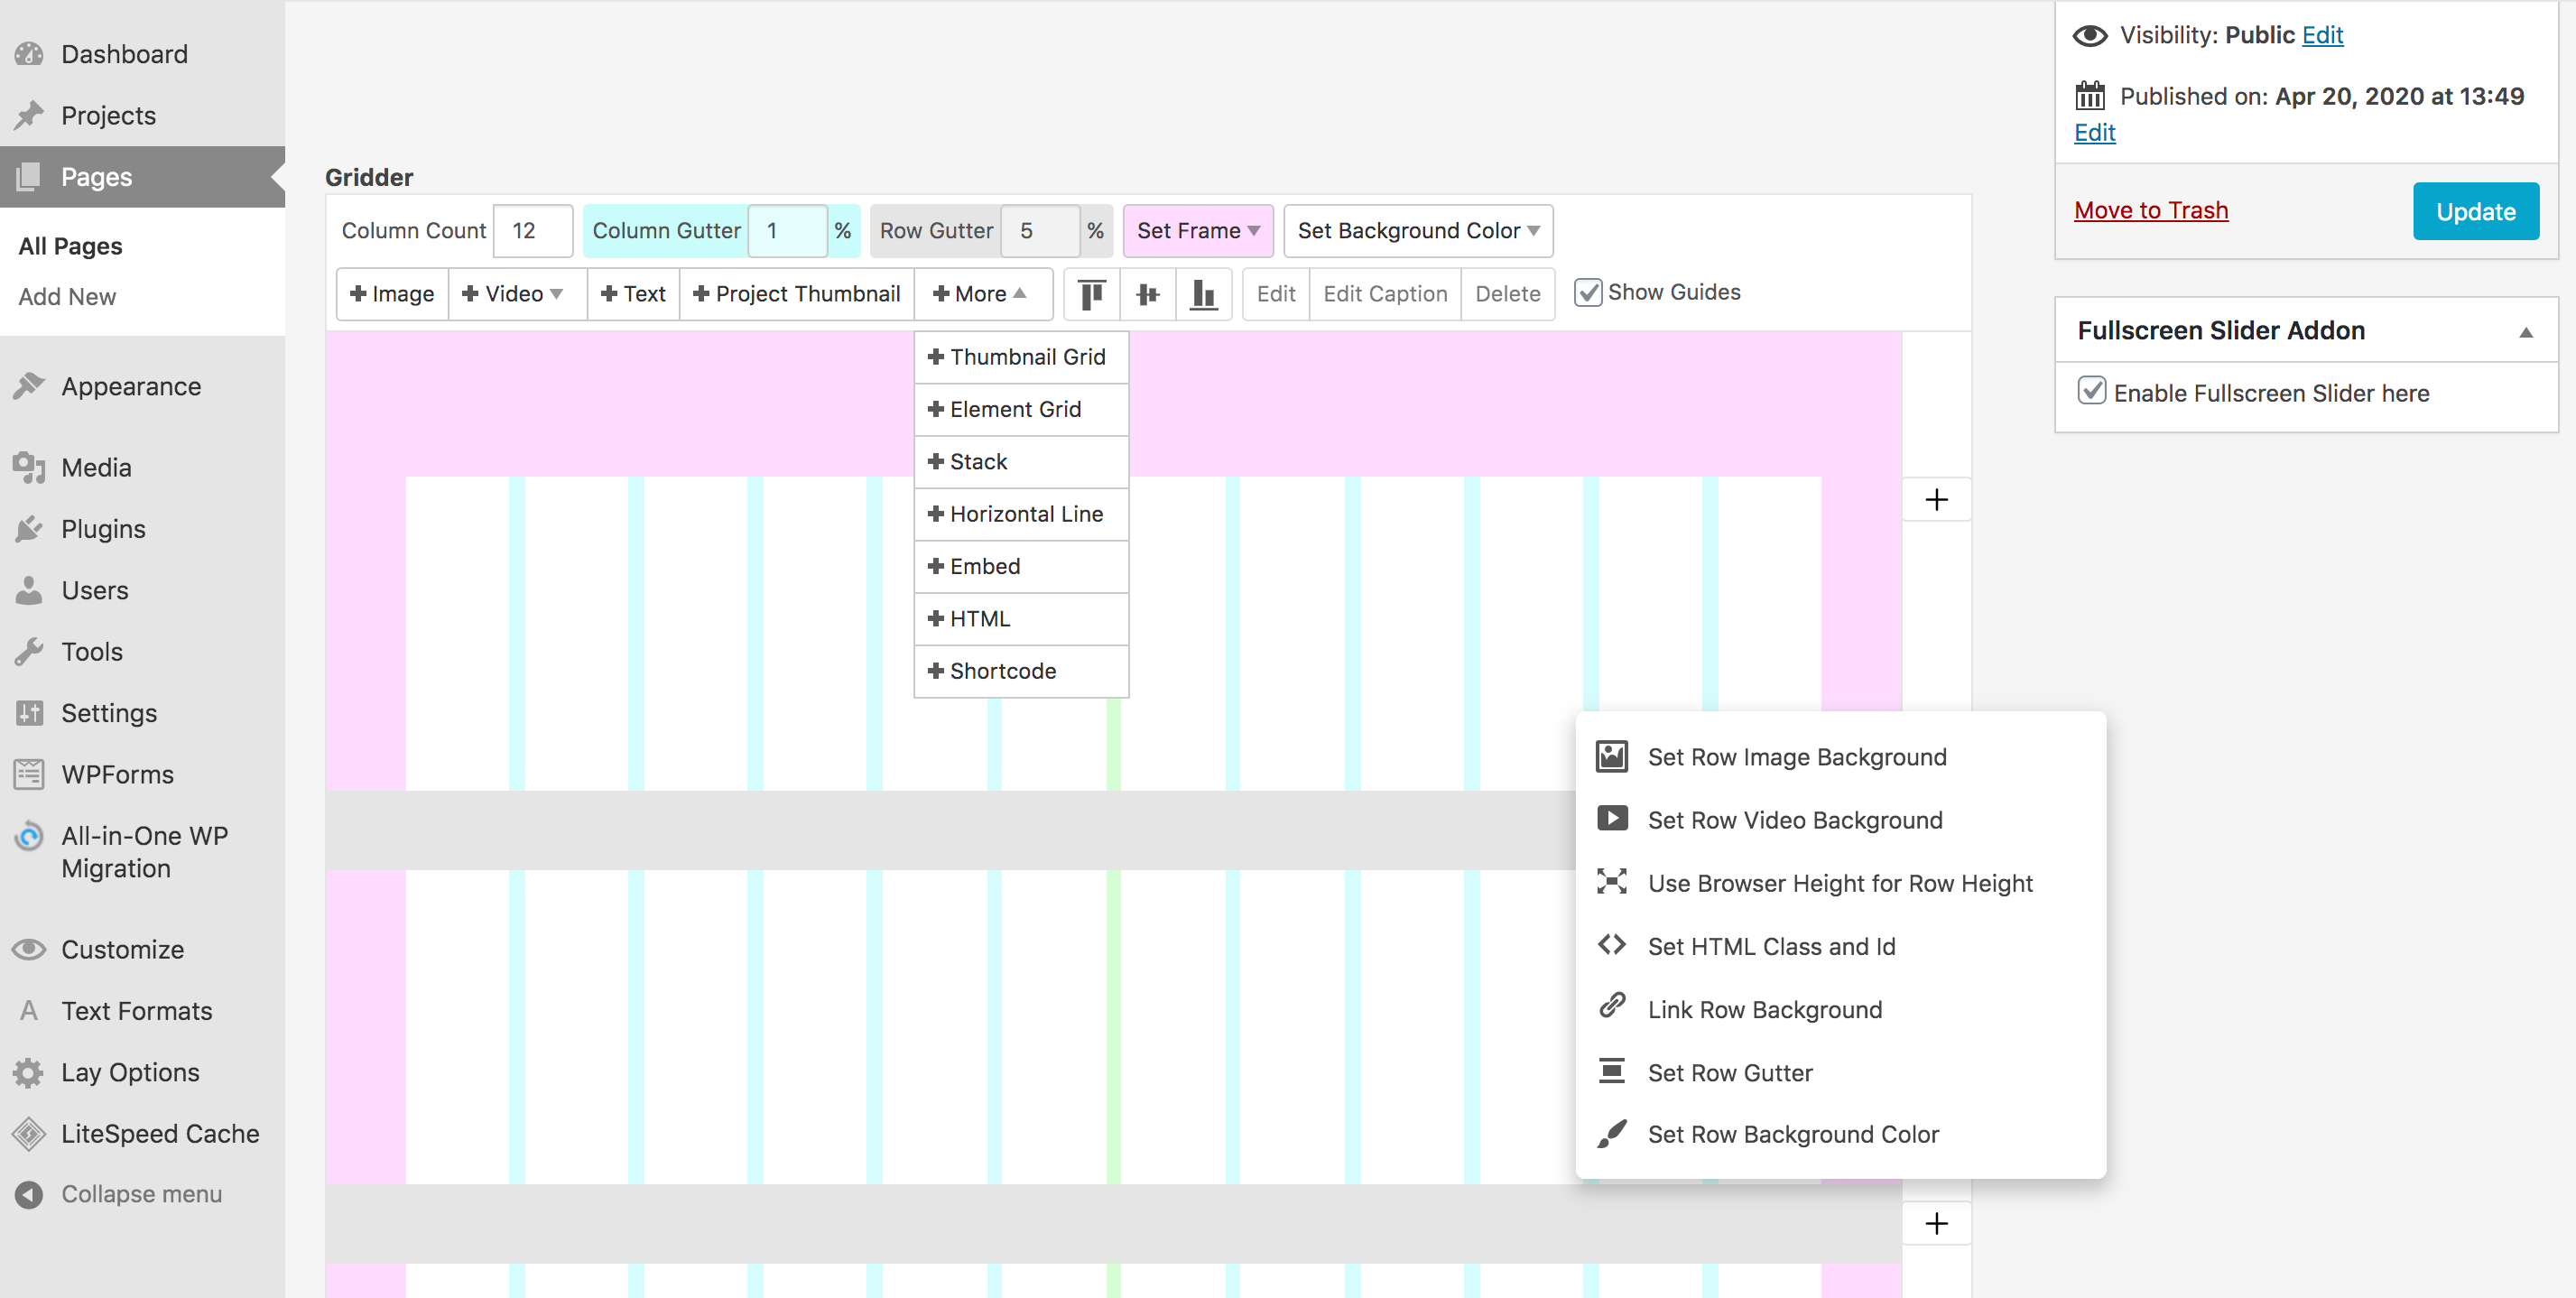Click the Set Row Video Background icon
Viewport: 2576px width, 1298px height.
1611,819
